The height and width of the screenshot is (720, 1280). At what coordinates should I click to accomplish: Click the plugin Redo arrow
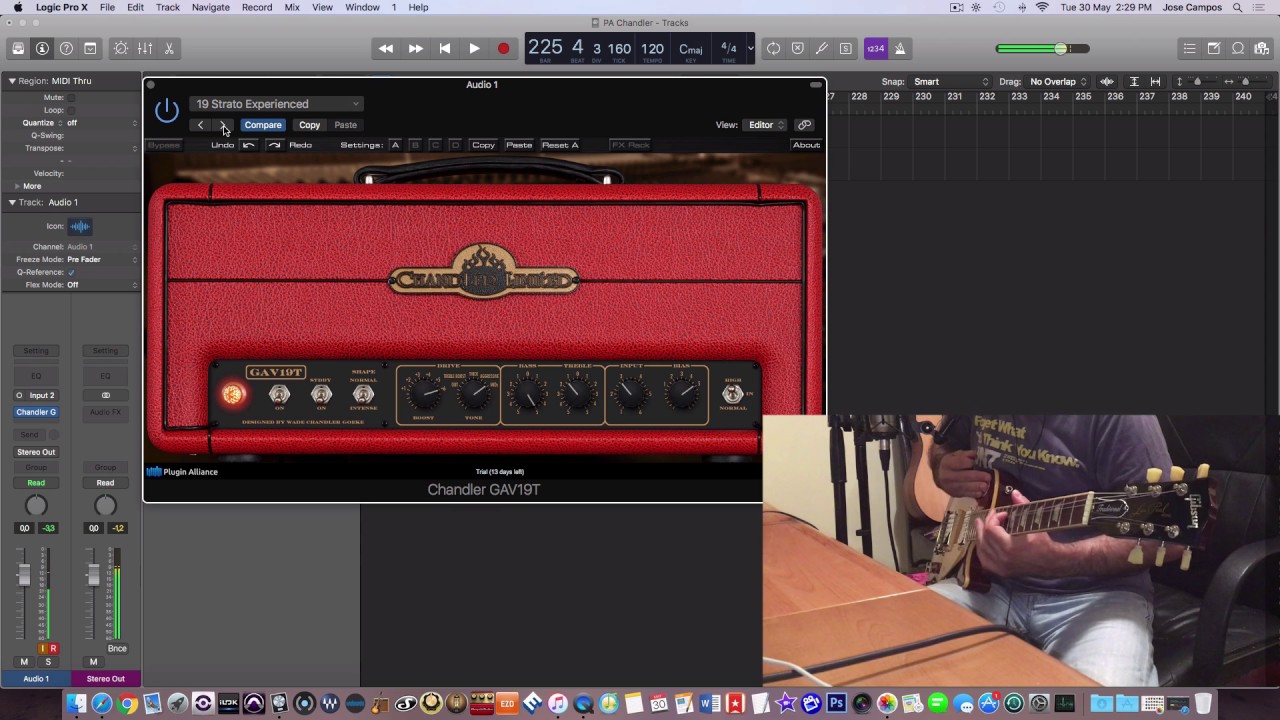pyautogui.click(x=274, y=145)
